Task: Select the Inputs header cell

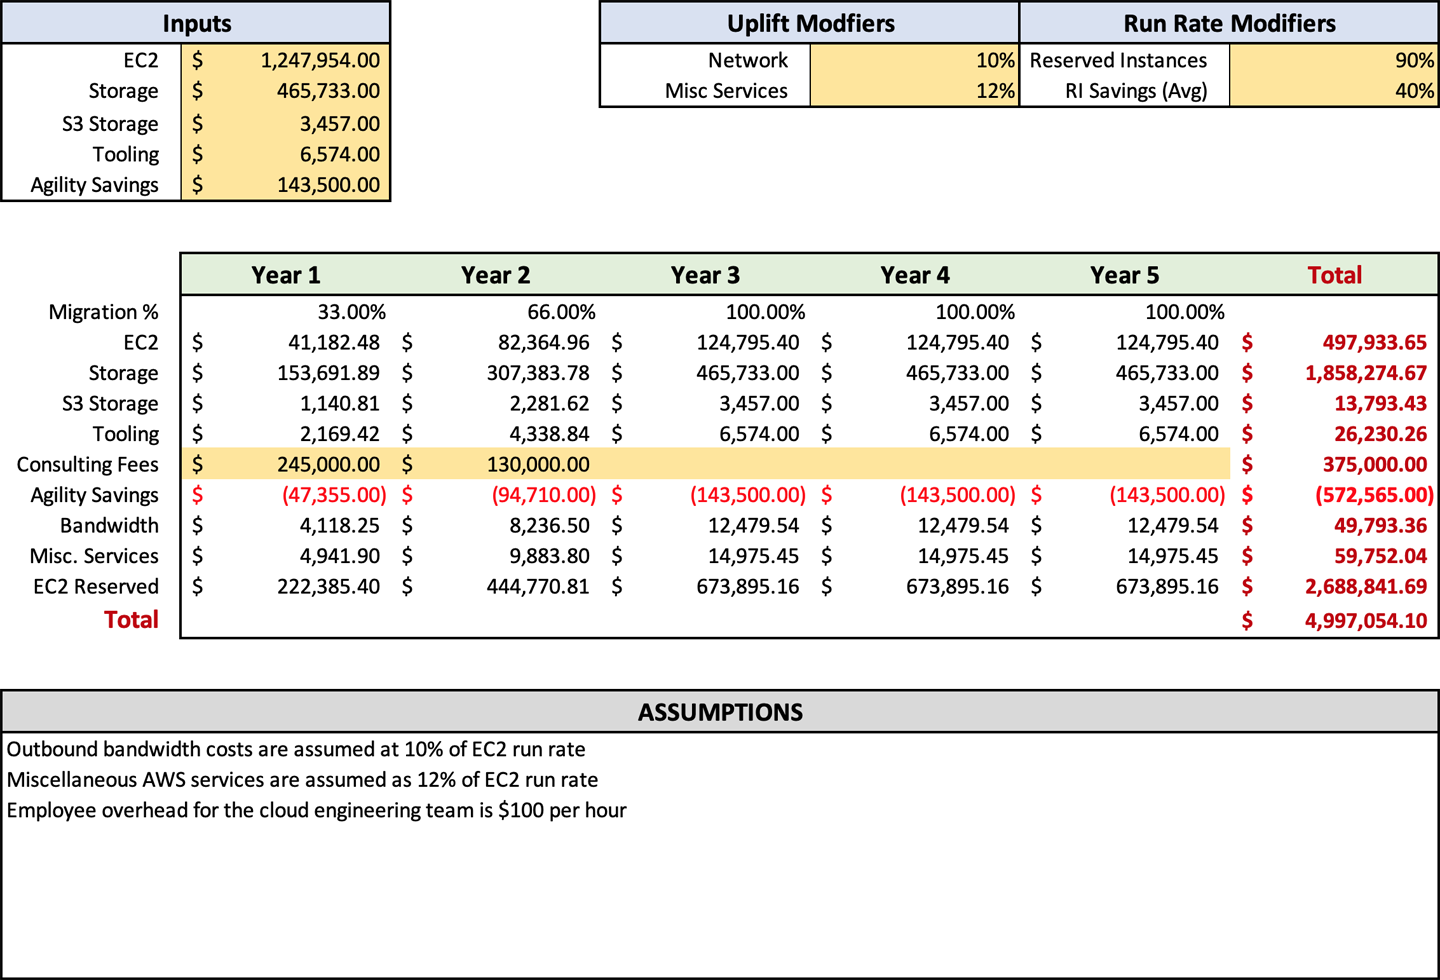Action: (196, 23)
